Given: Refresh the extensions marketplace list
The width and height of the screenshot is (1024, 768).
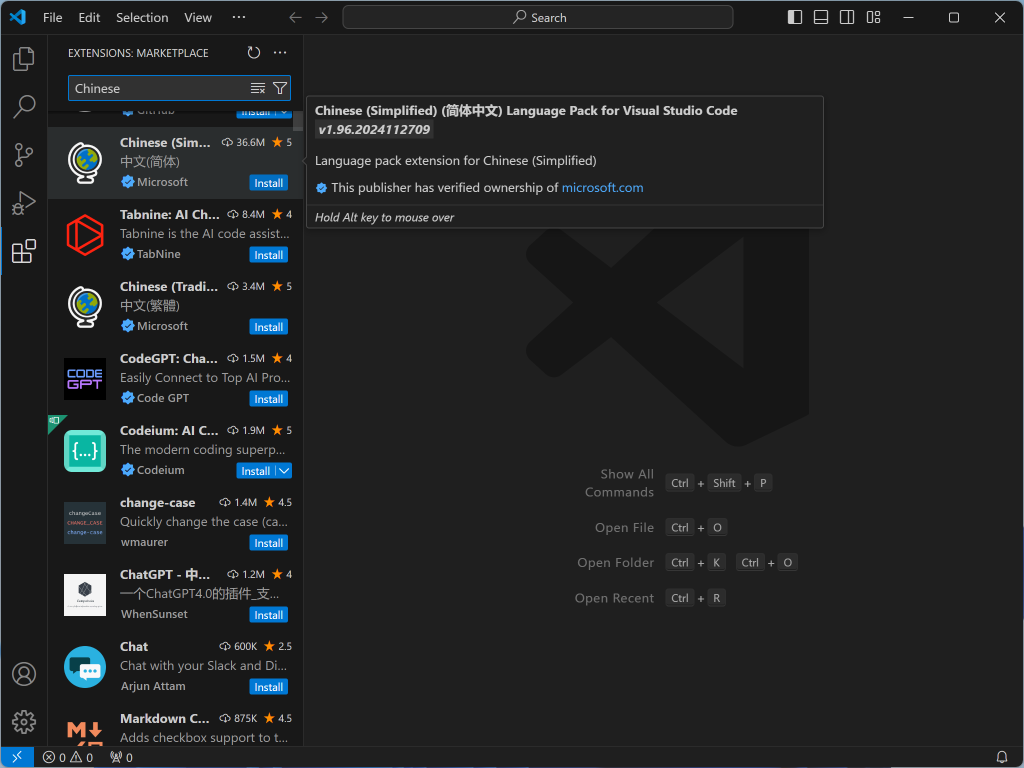Looking at the screenshot, I should 254,53.
